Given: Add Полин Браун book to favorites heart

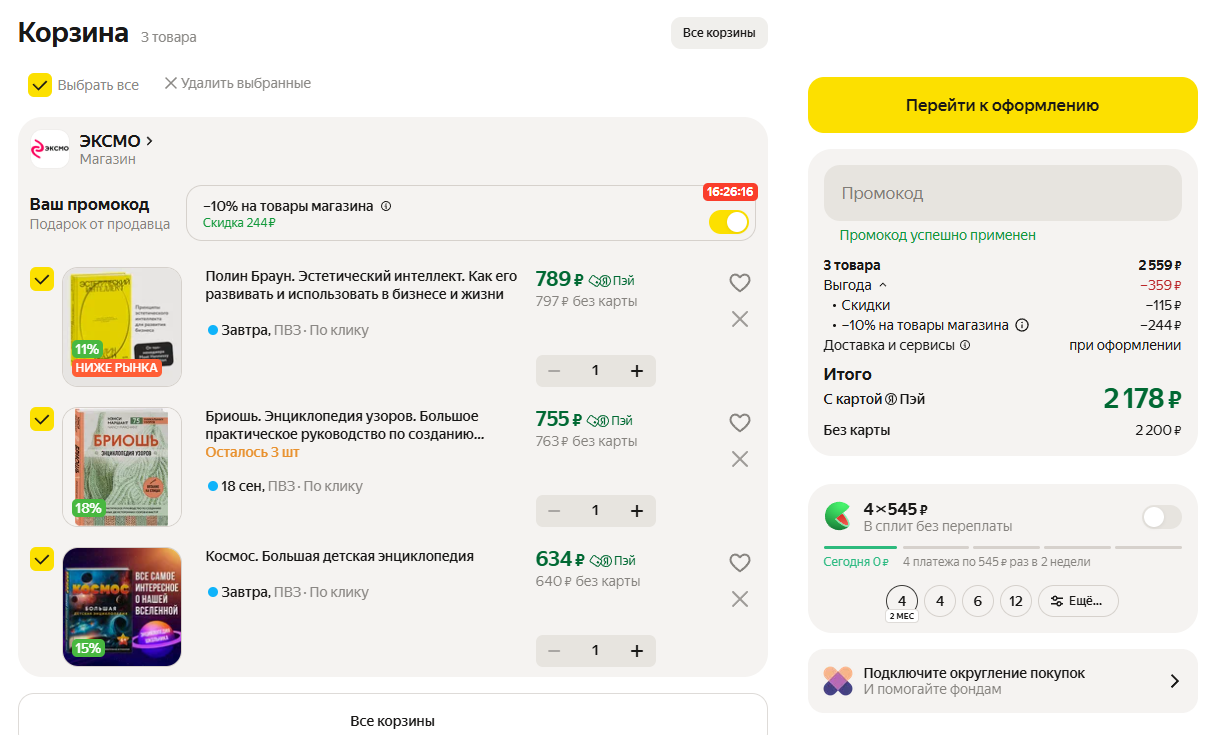Looking at the screenshot, I should [739, 283].
